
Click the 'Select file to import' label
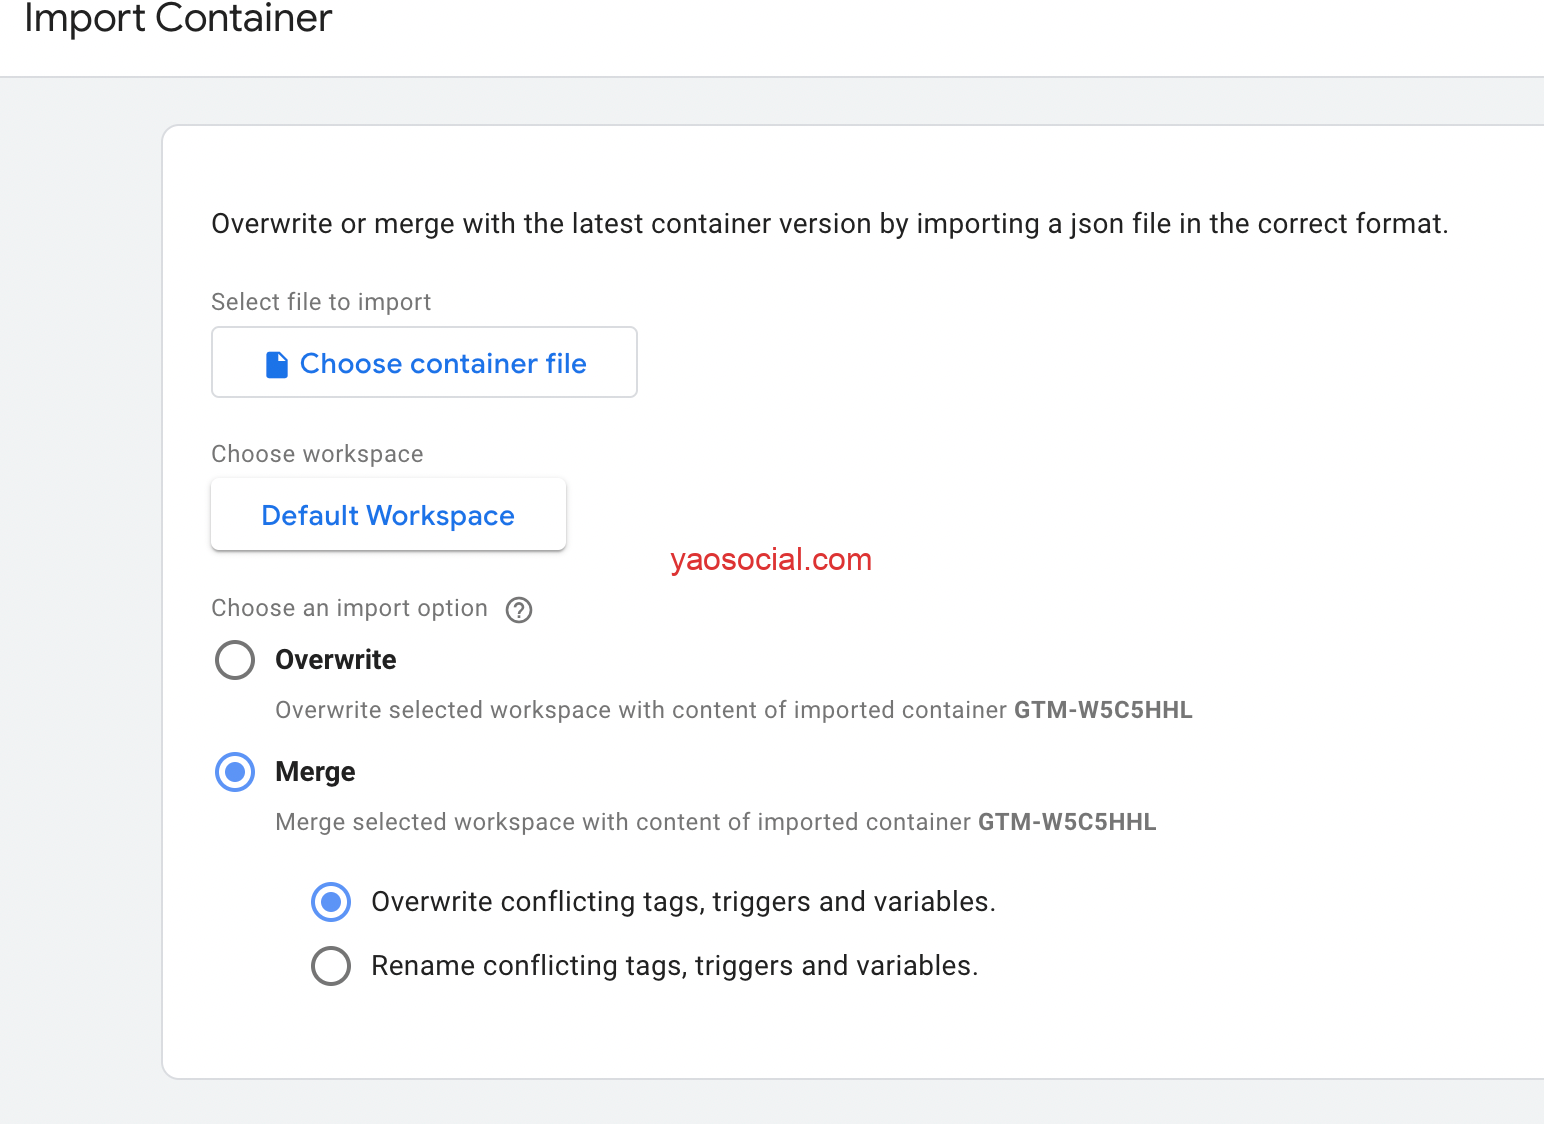[x=321, y=302]
